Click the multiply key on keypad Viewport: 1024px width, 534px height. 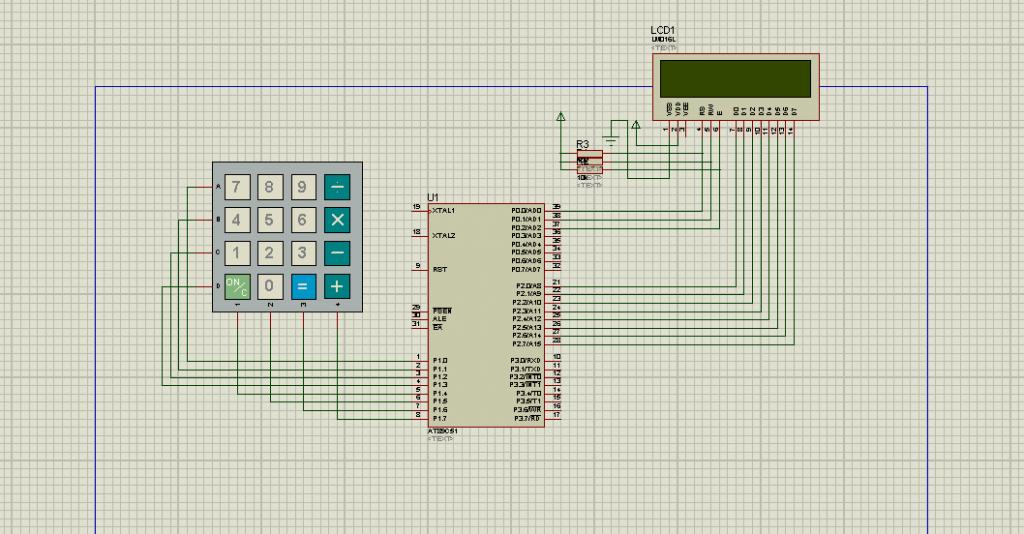[x=337, y=220]
